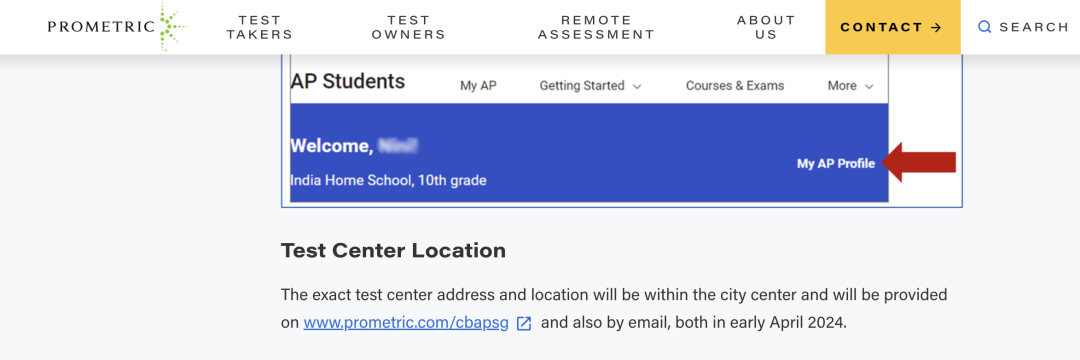Click the Prometric logo
This screenshot has width=1080, height=360.
(117, 27)
